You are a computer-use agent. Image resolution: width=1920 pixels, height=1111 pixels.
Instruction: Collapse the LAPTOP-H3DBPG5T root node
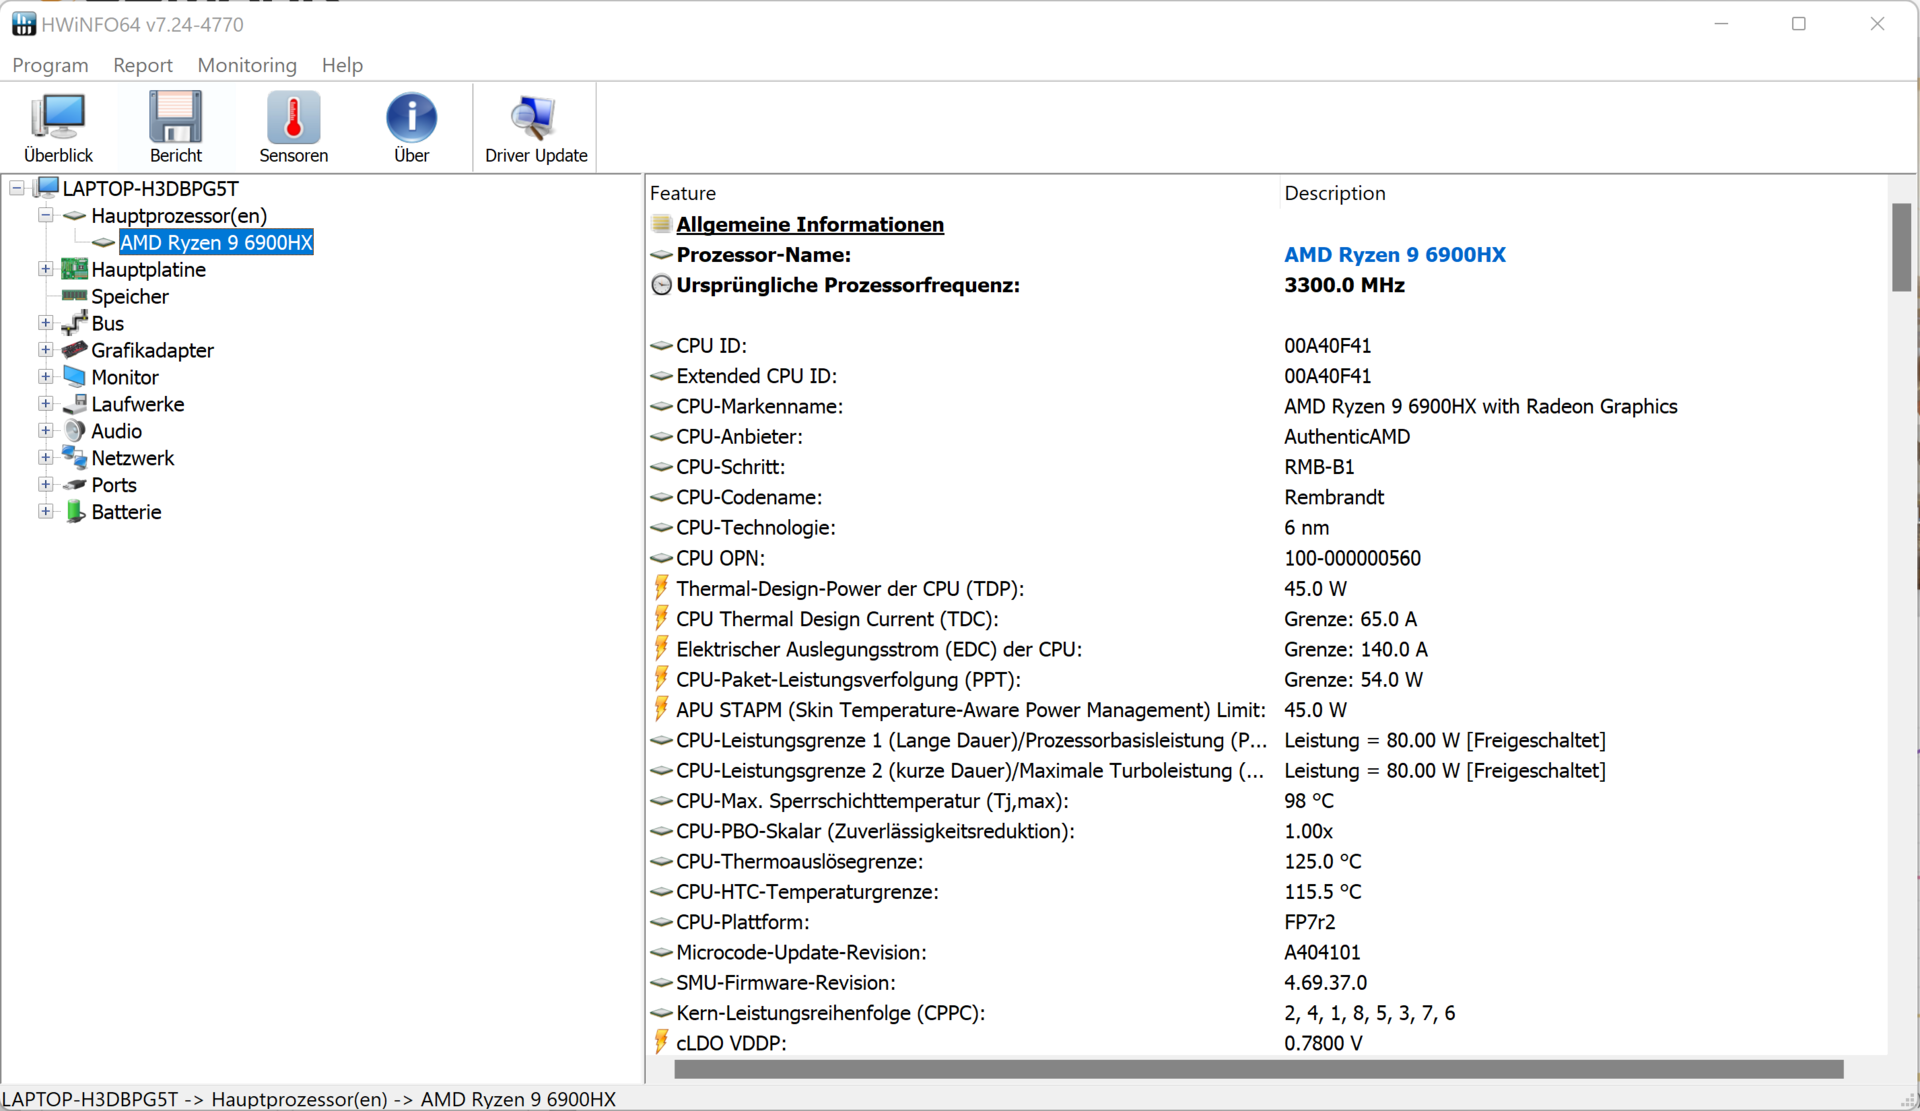[17, 188]
